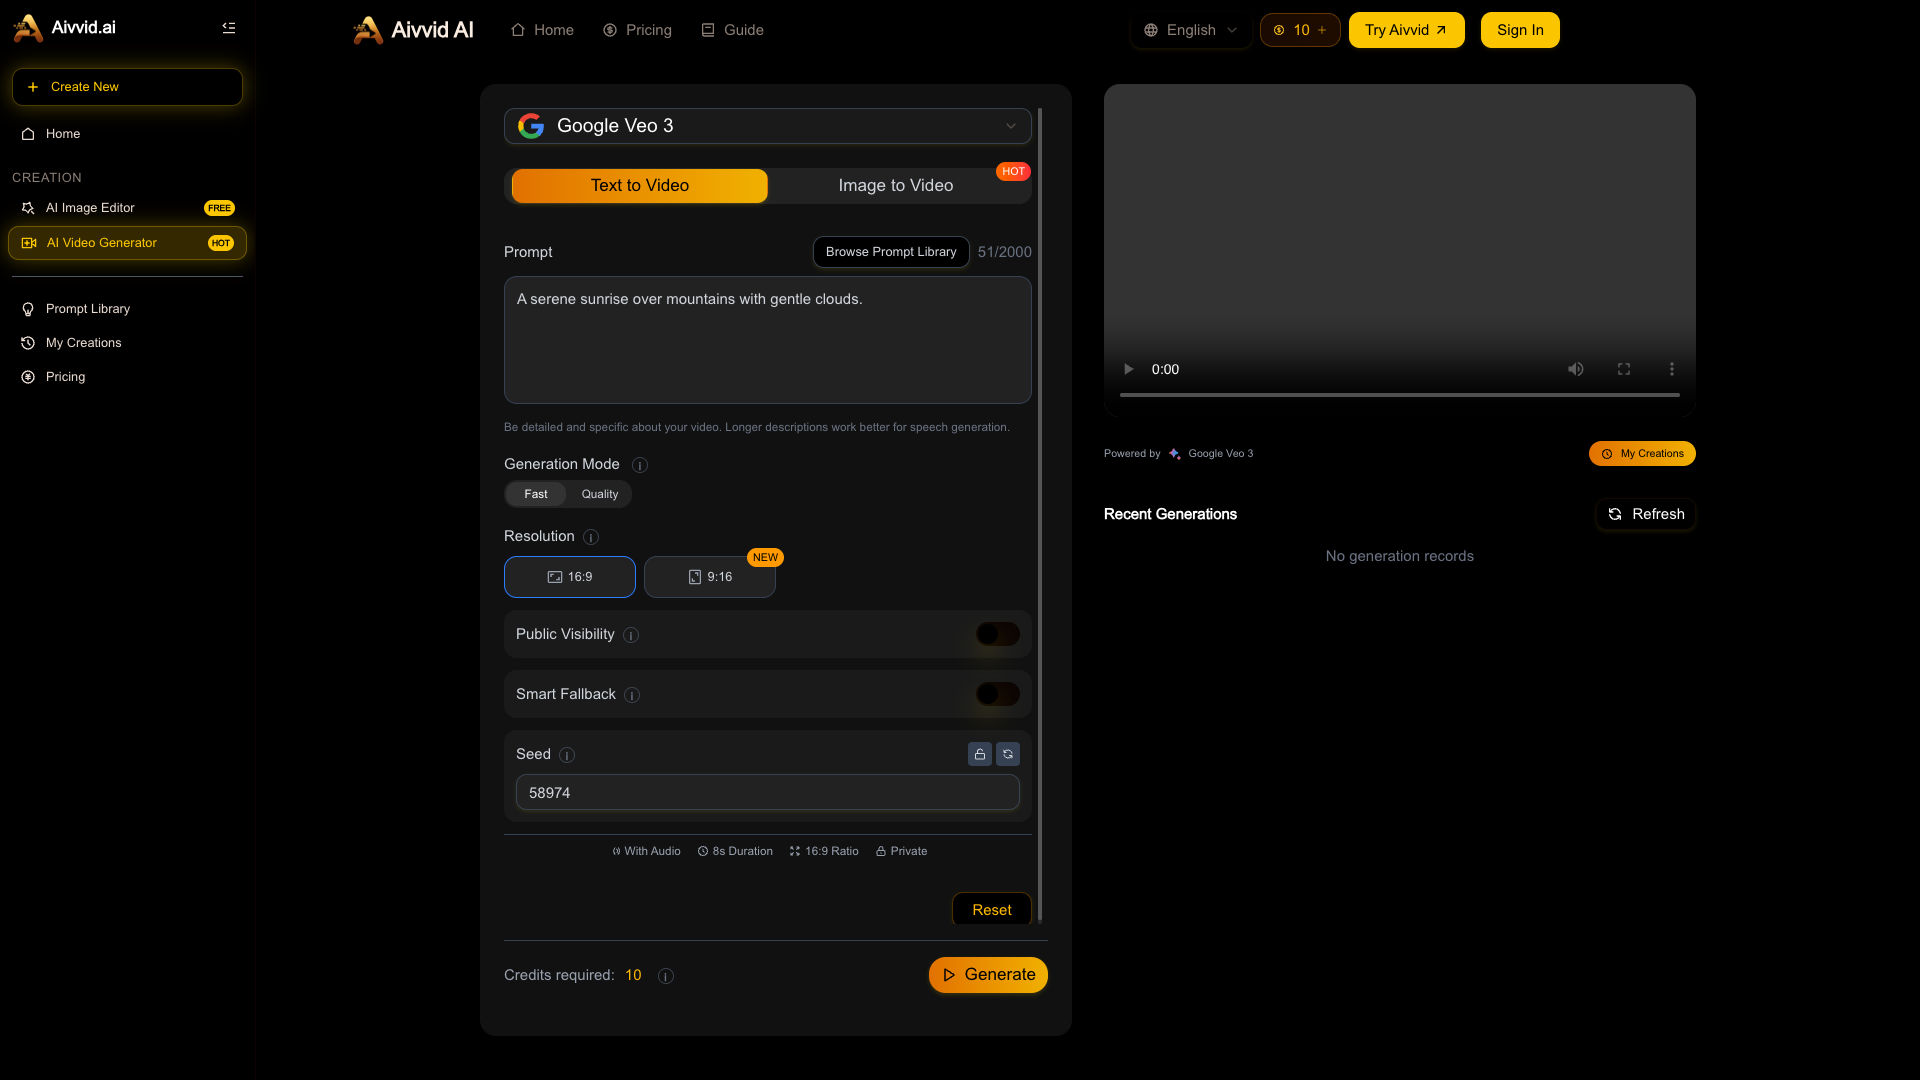The height and width of the screenshot is (1080, 1920).
Task: Switch to the Text to Video tab
Action: tap(640, 186)
